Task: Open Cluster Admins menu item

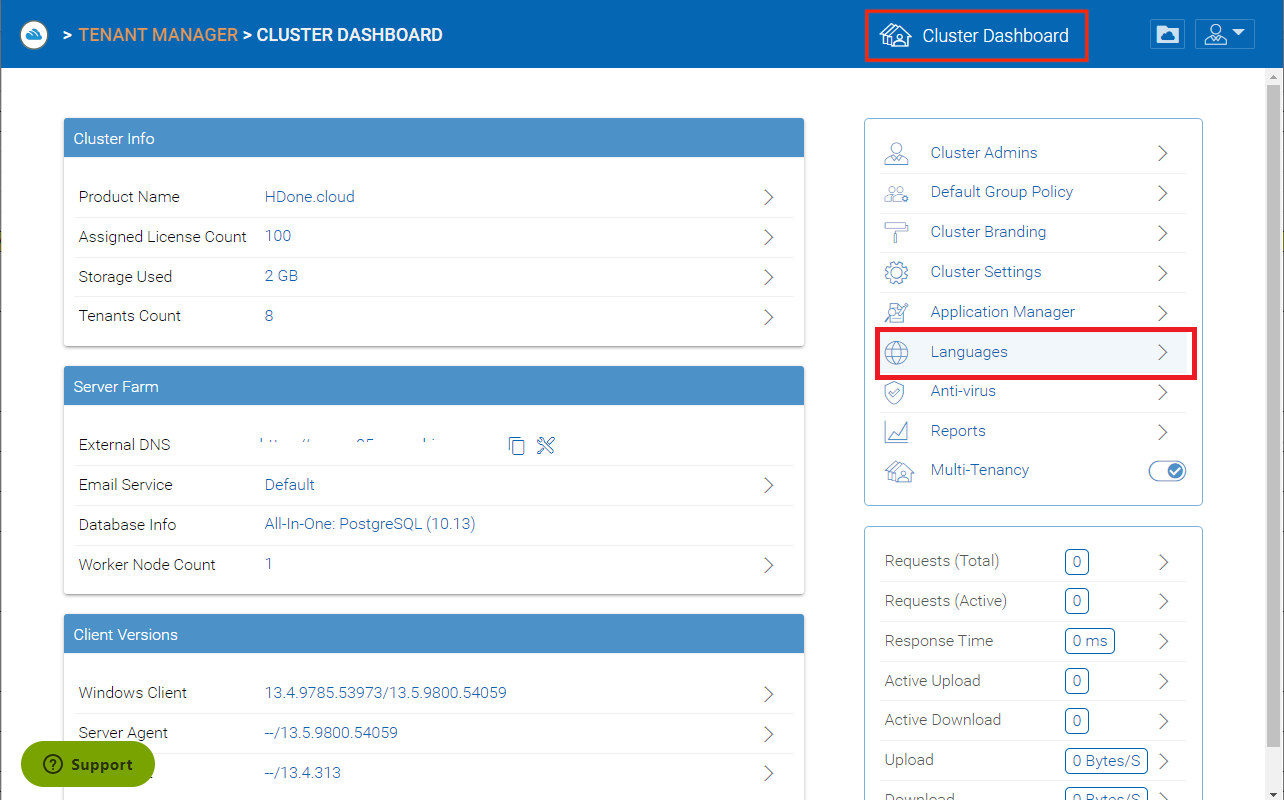Action: [x=1034, y=153]
